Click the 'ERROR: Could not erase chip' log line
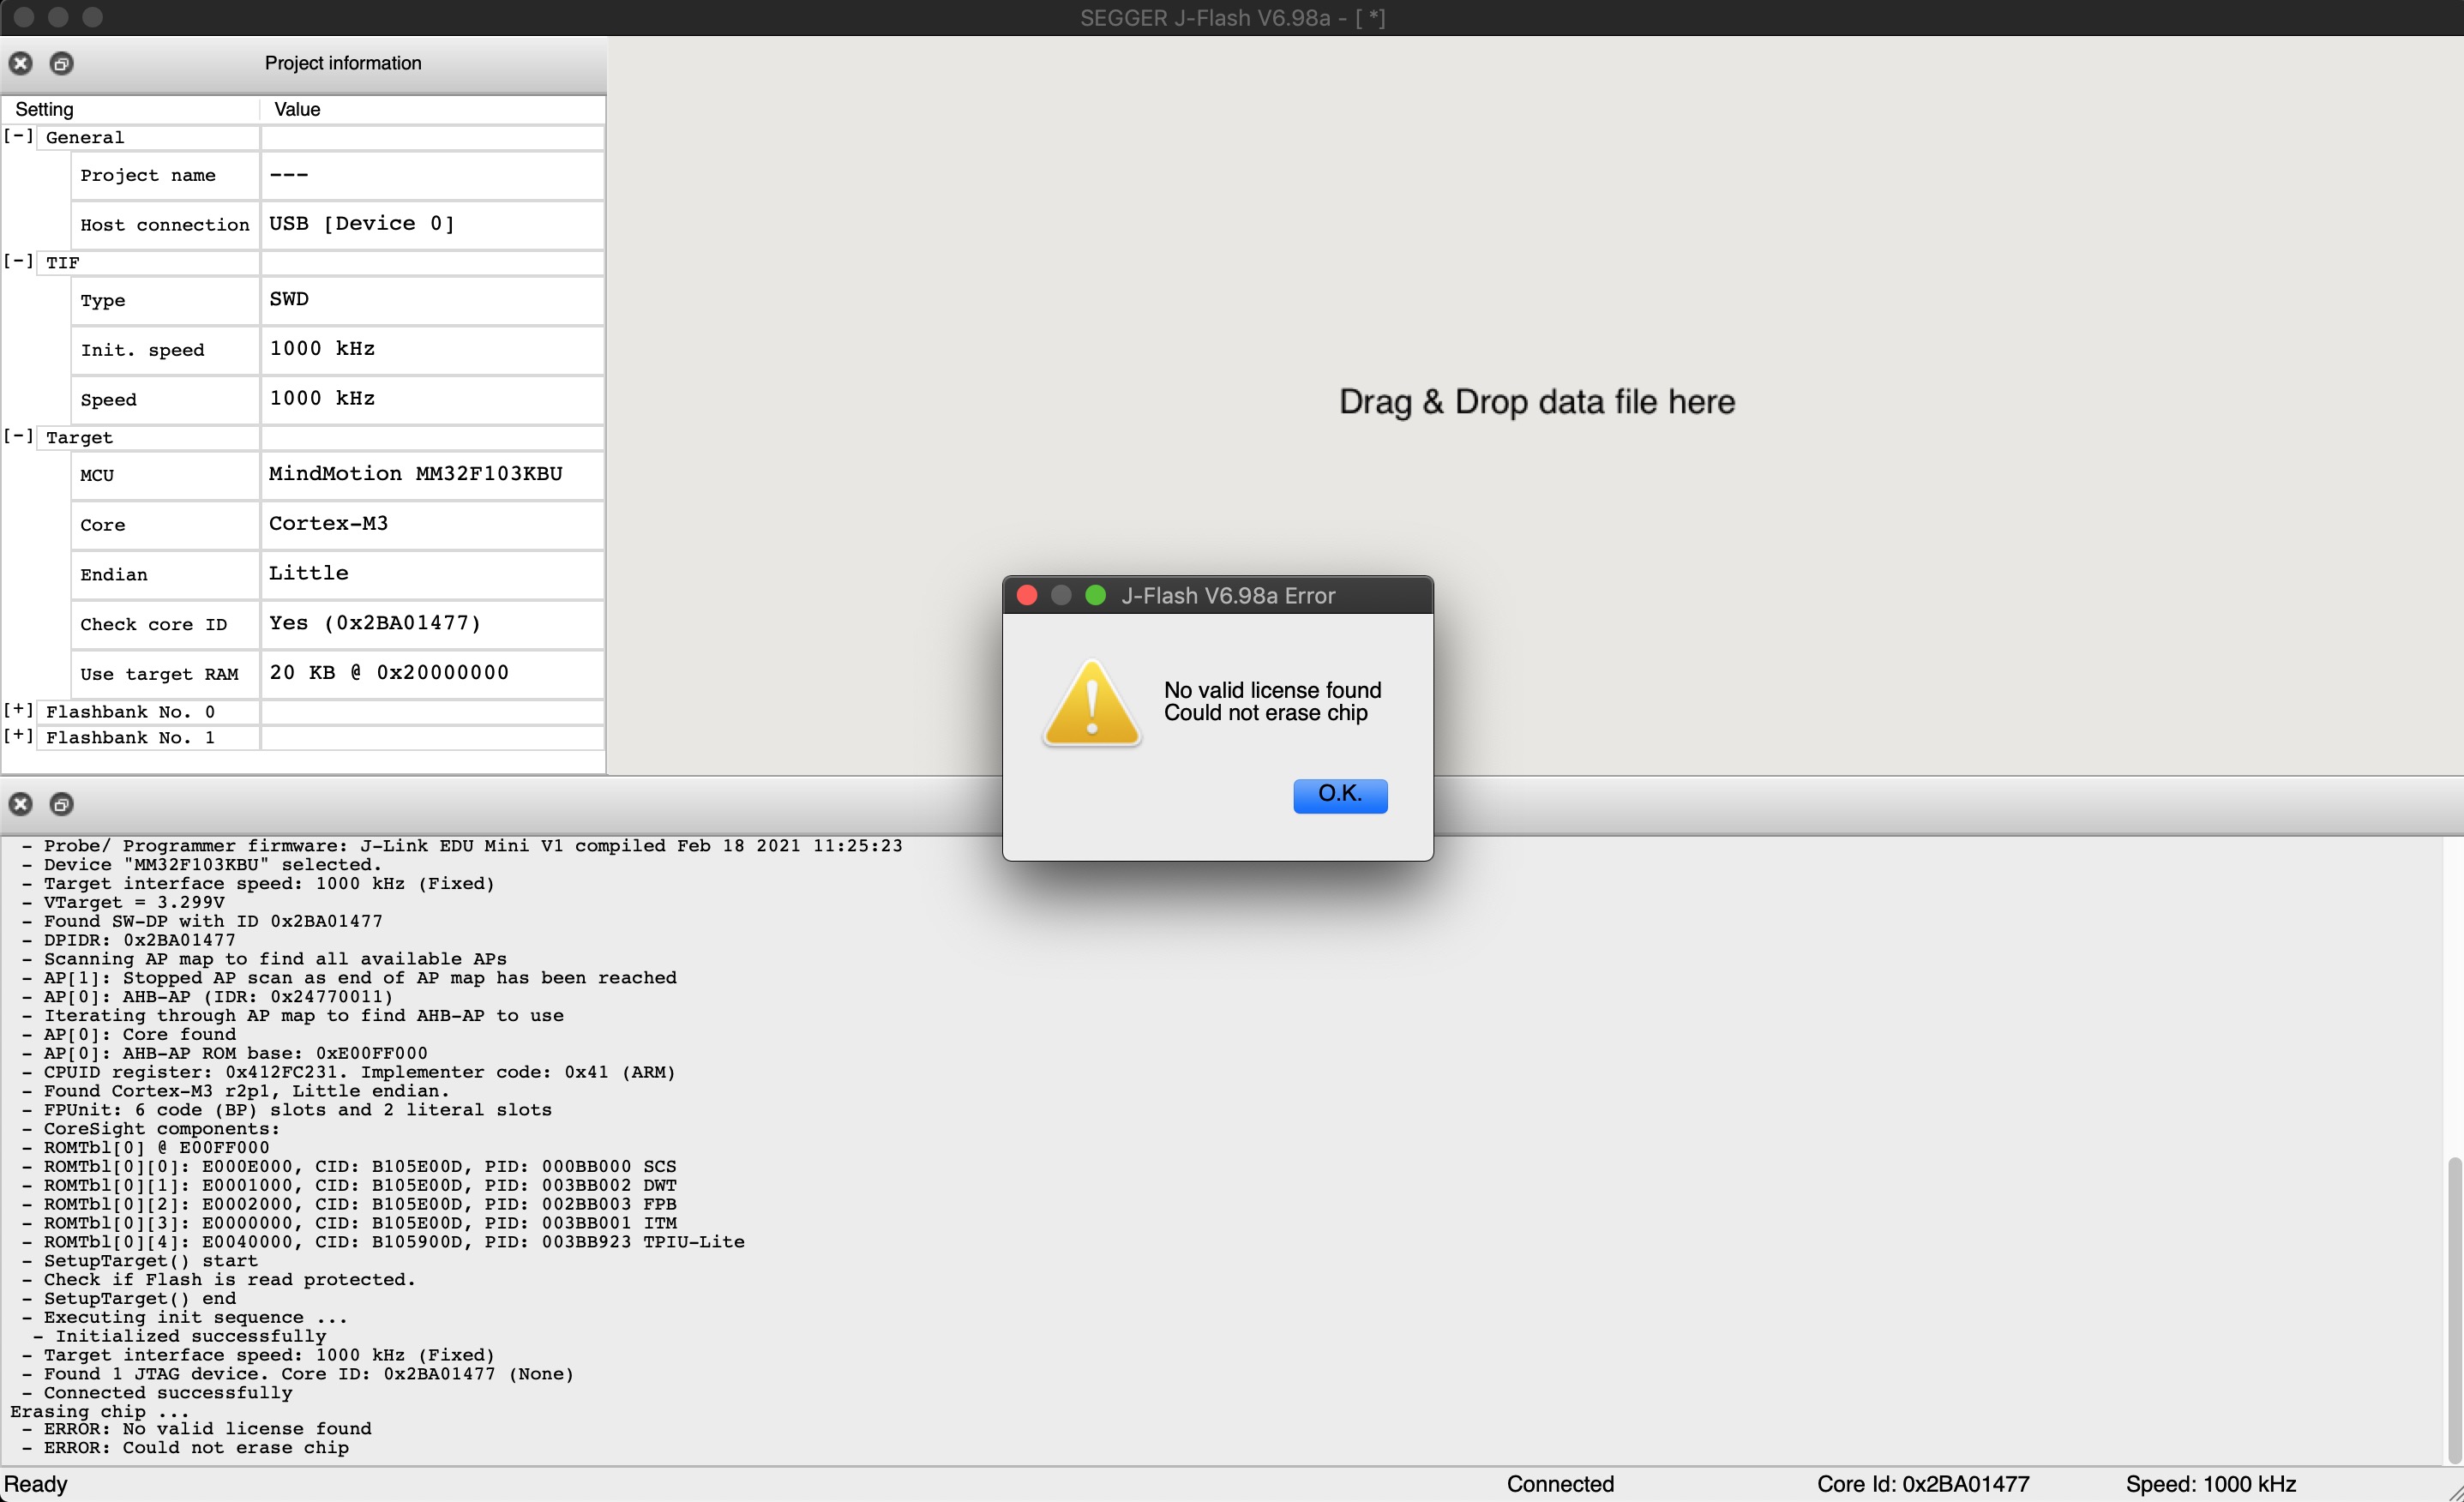2464x1502 pixels. pyautogui.click(x=185, y=1447)
